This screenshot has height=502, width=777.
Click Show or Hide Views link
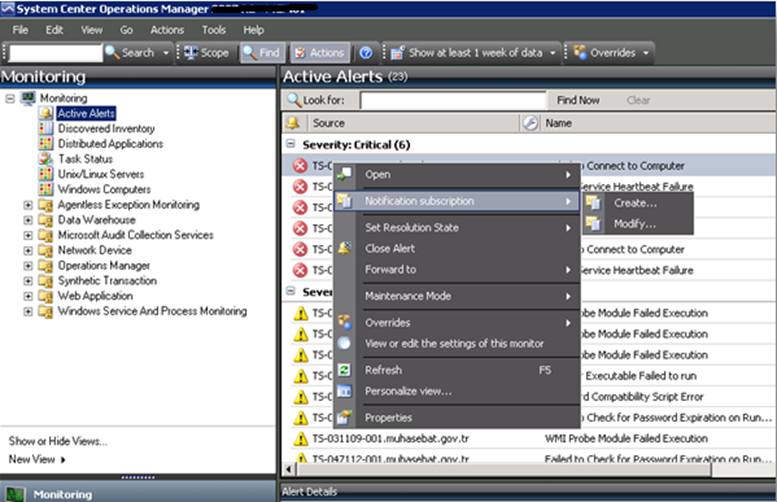tap(58, 441)
